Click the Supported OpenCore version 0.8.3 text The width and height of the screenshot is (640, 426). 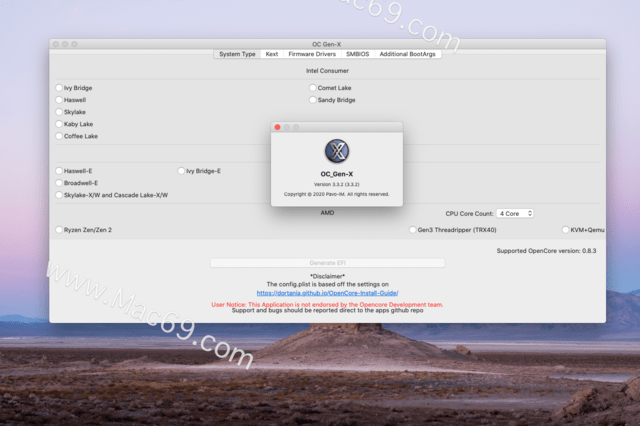pos(546,251)
